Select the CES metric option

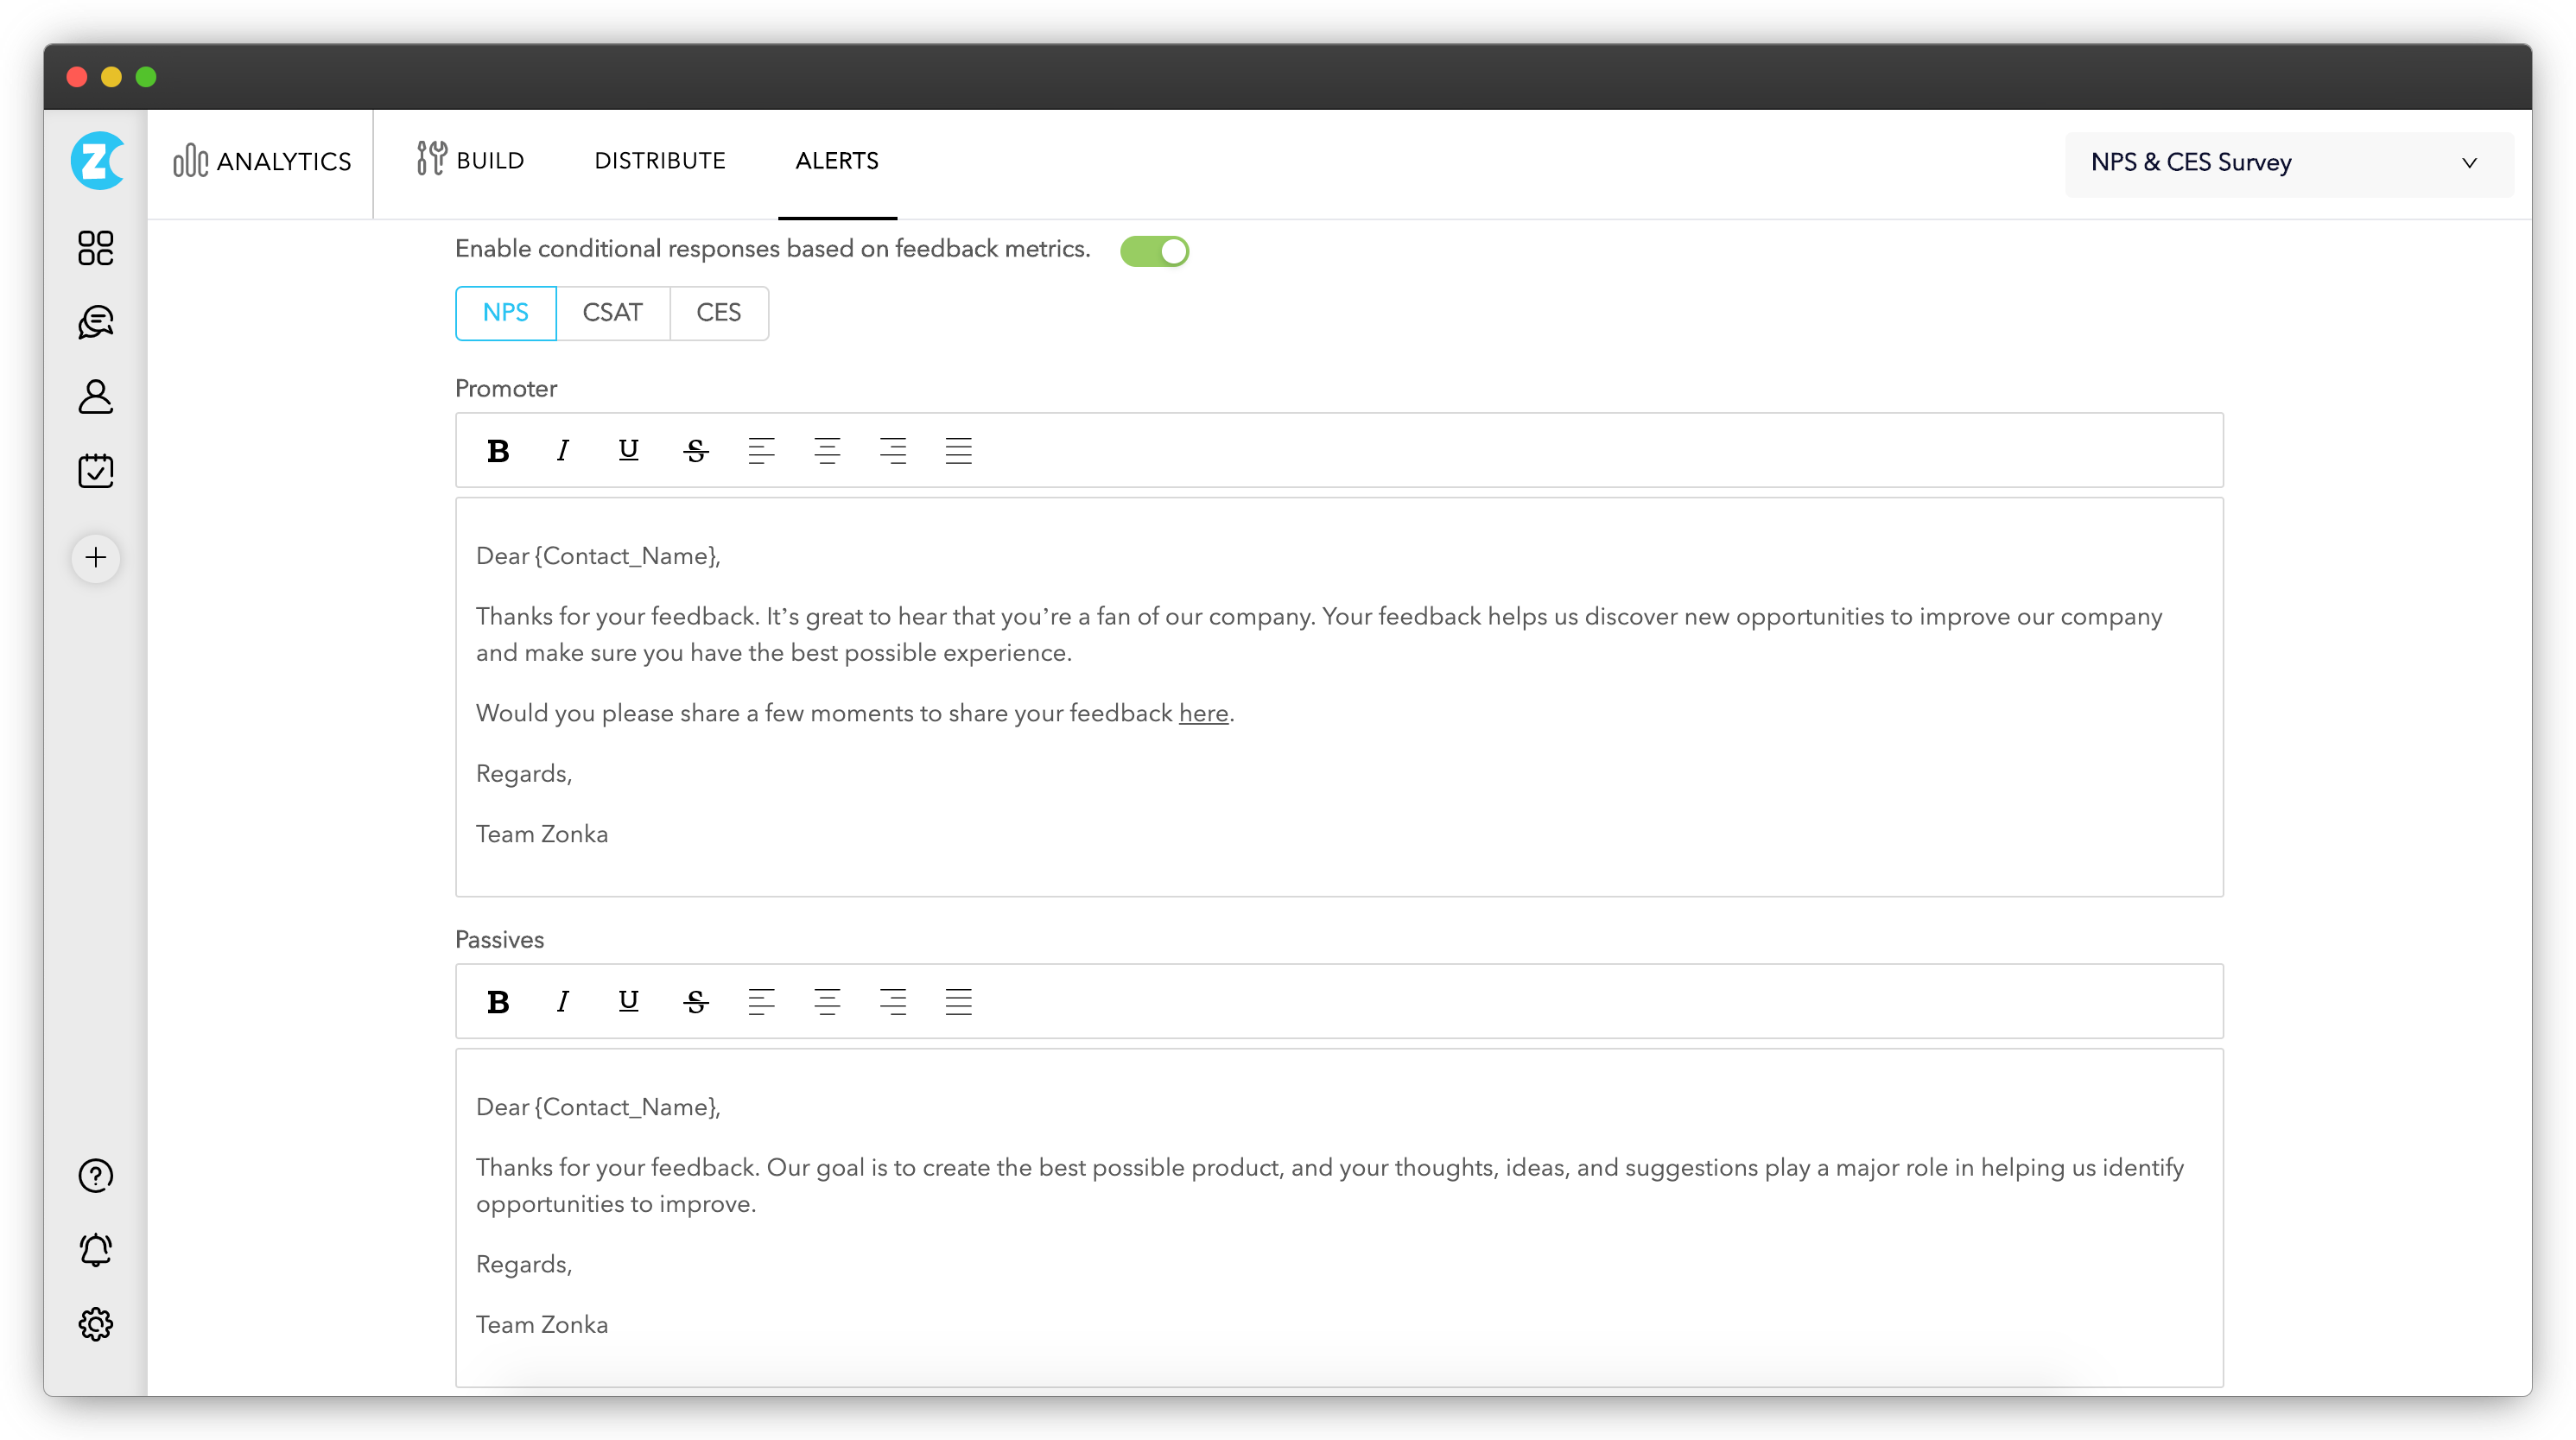pyautogui.click(x=718, y=313)
